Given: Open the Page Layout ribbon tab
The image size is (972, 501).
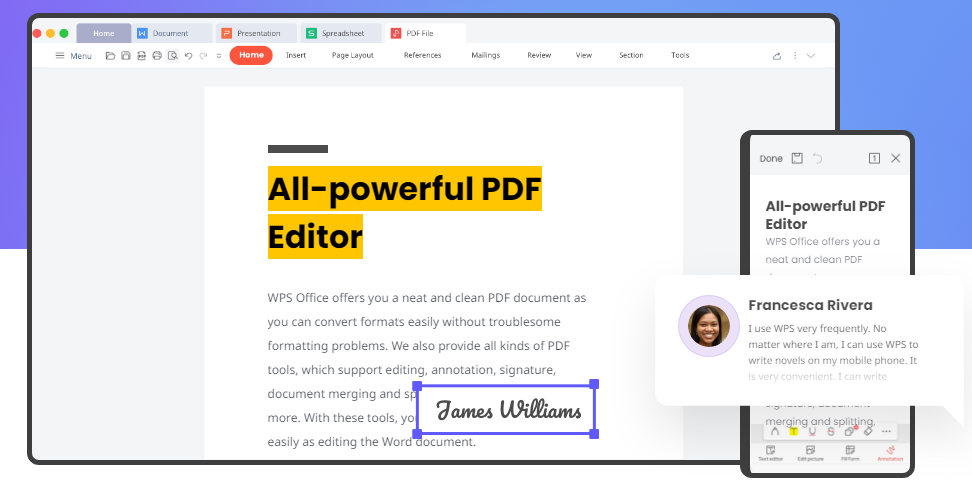Looking at the screenshot, I should (x=353, y=55).
